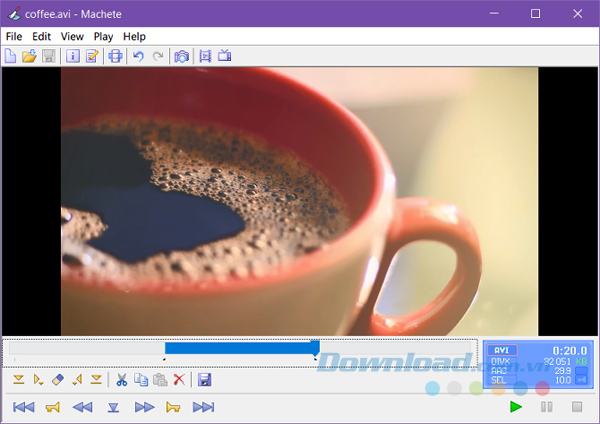The width and height of the screenshot is (600, 424).
Task: Copy the selection with the two-pages icon
Action: [x=141, y=380]
